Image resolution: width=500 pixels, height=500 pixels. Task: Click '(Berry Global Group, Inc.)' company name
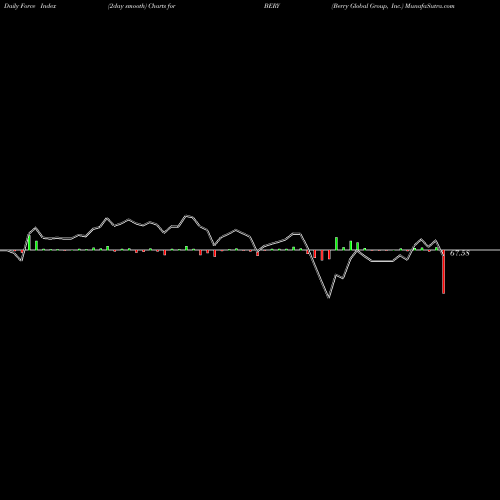tap(367, 6)
